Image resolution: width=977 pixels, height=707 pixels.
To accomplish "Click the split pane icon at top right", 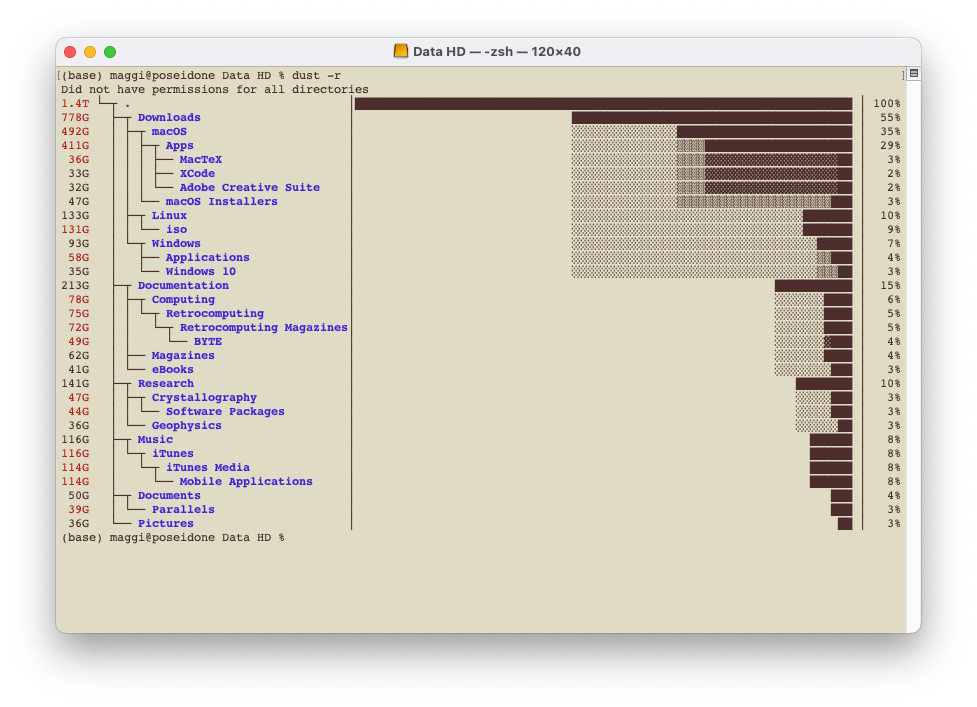I will point(912,74).
